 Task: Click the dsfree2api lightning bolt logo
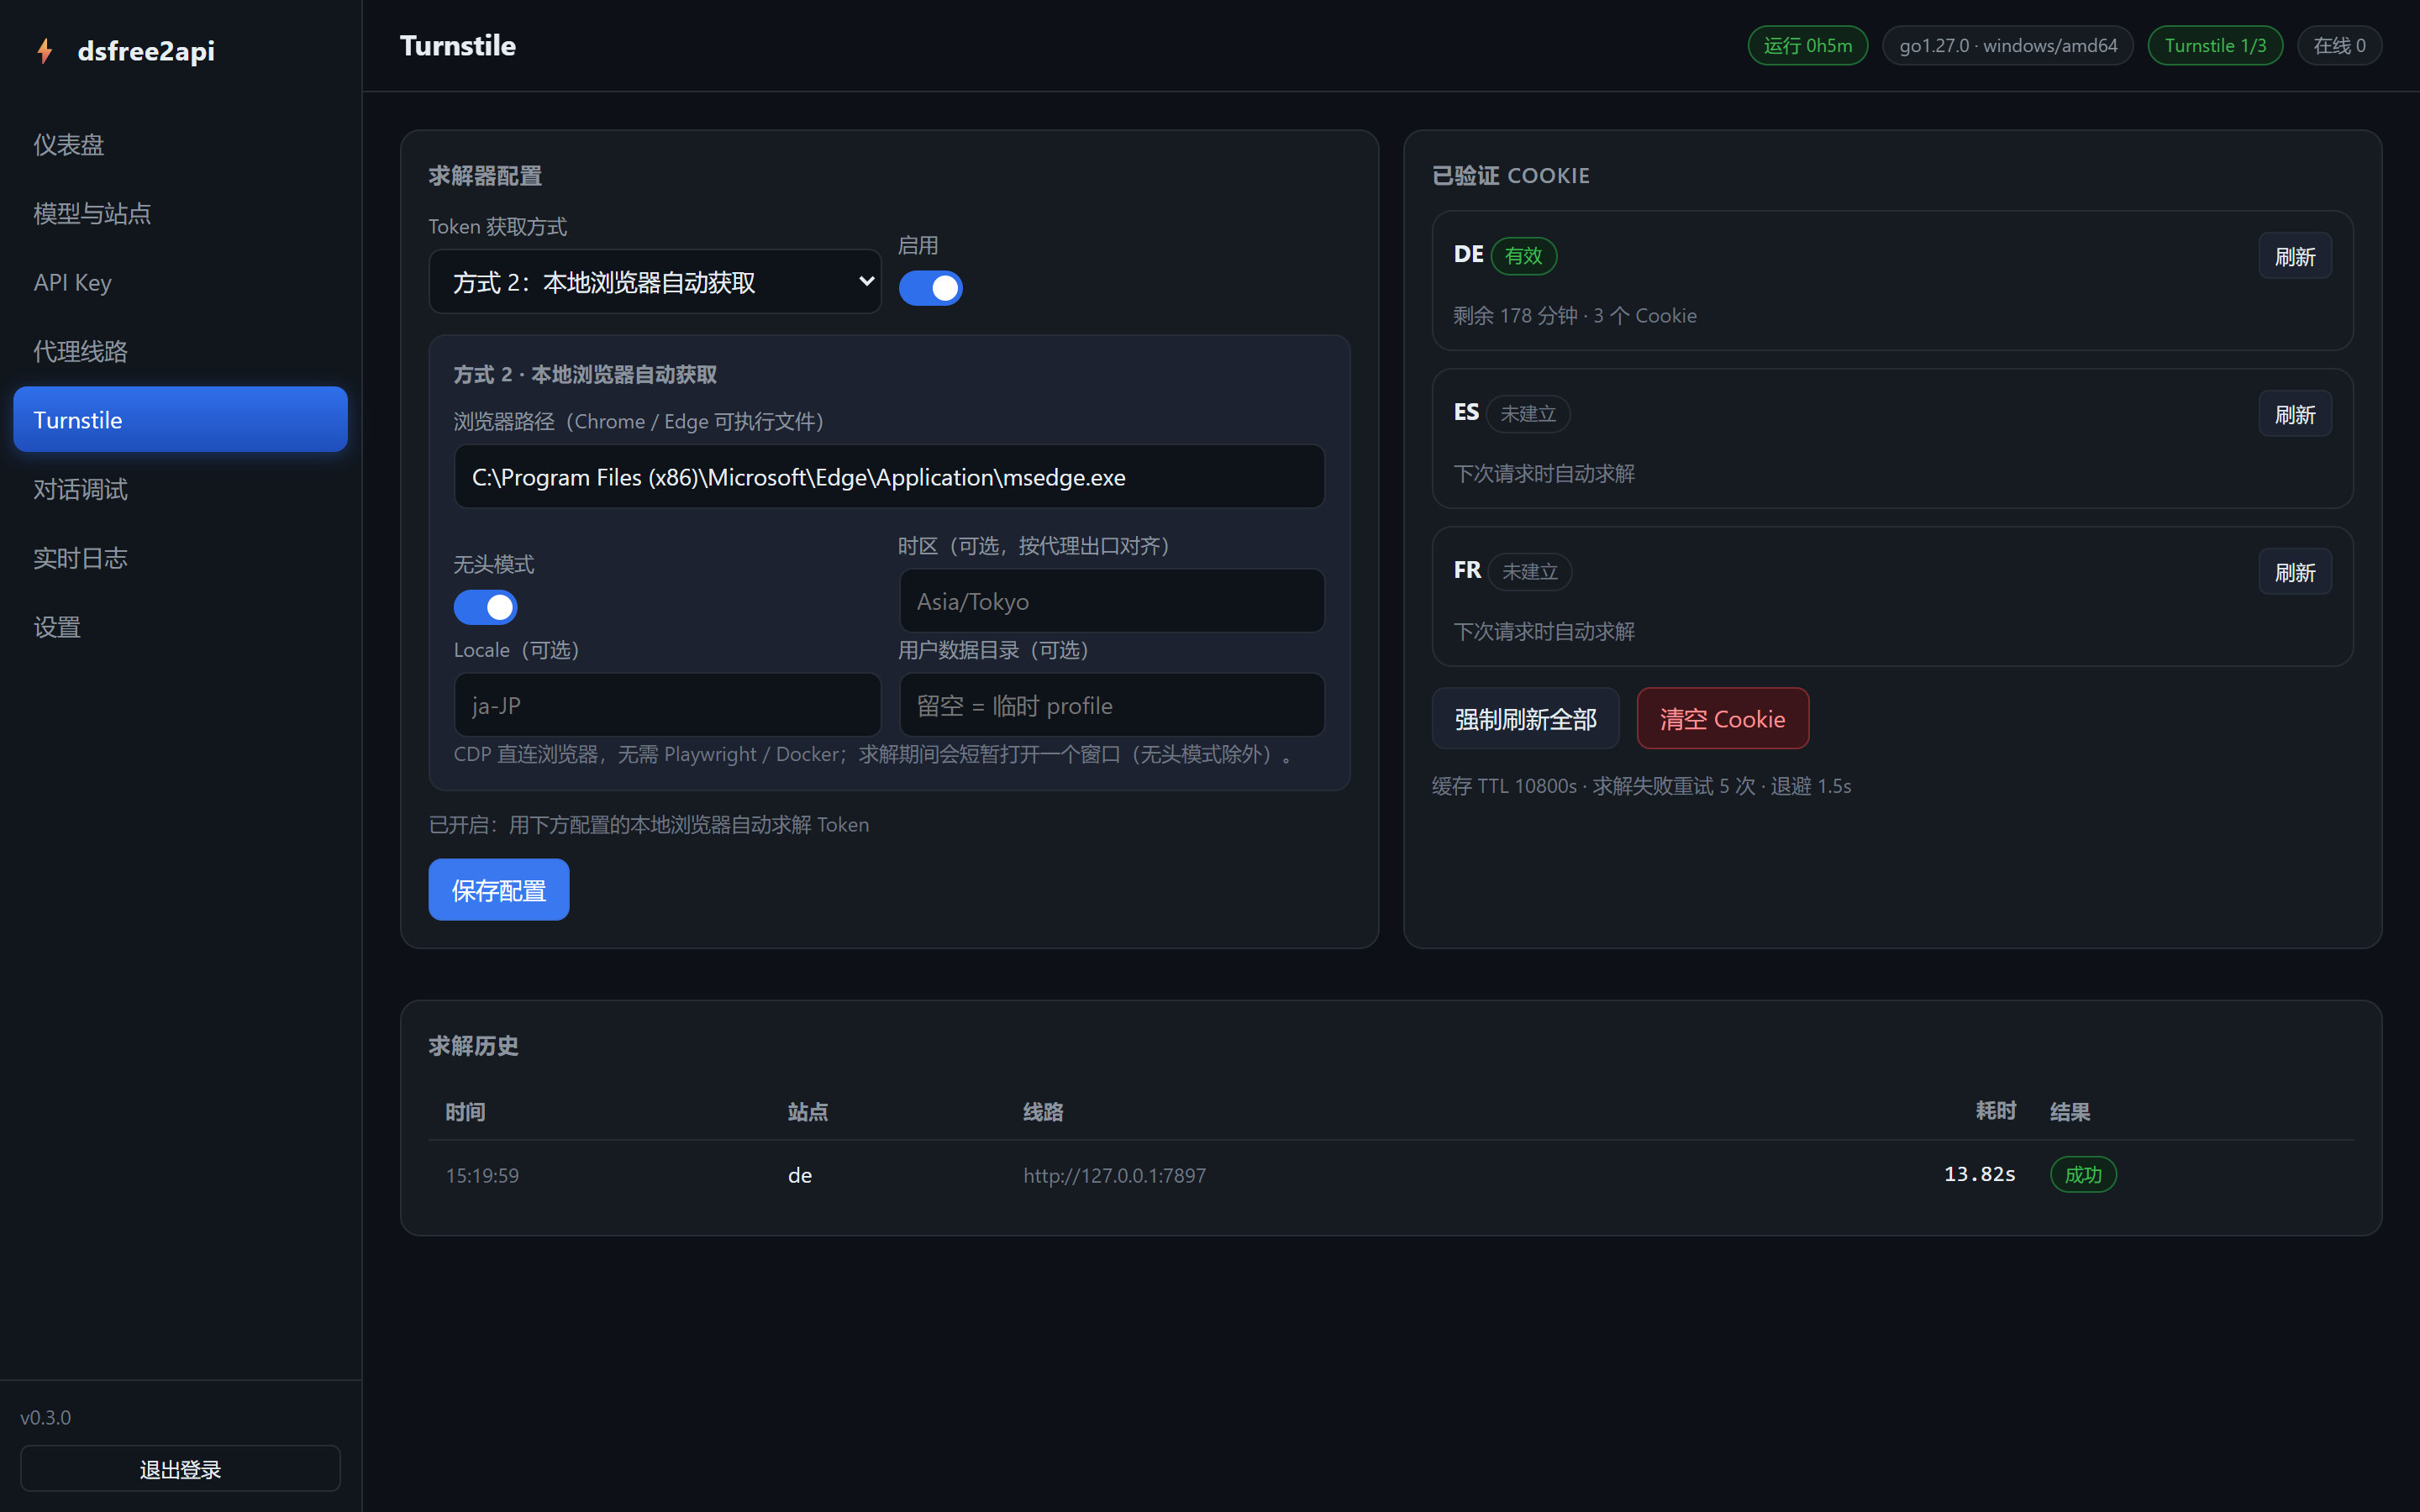44,51
